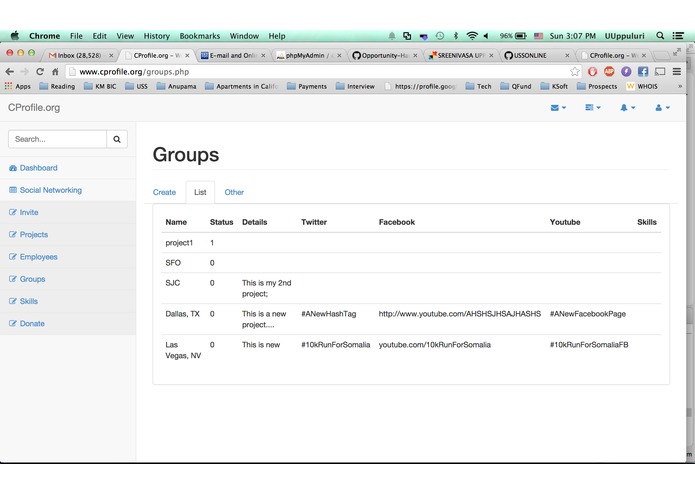Click the edit icon beside Projects
This screenshot has width=695, height=494.
13,234
